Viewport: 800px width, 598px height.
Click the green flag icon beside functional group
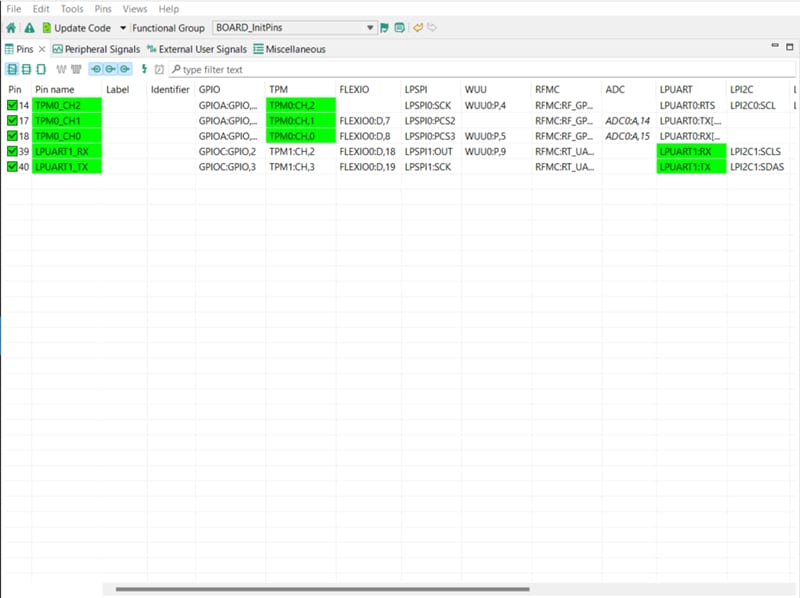[x=385, y=28]
